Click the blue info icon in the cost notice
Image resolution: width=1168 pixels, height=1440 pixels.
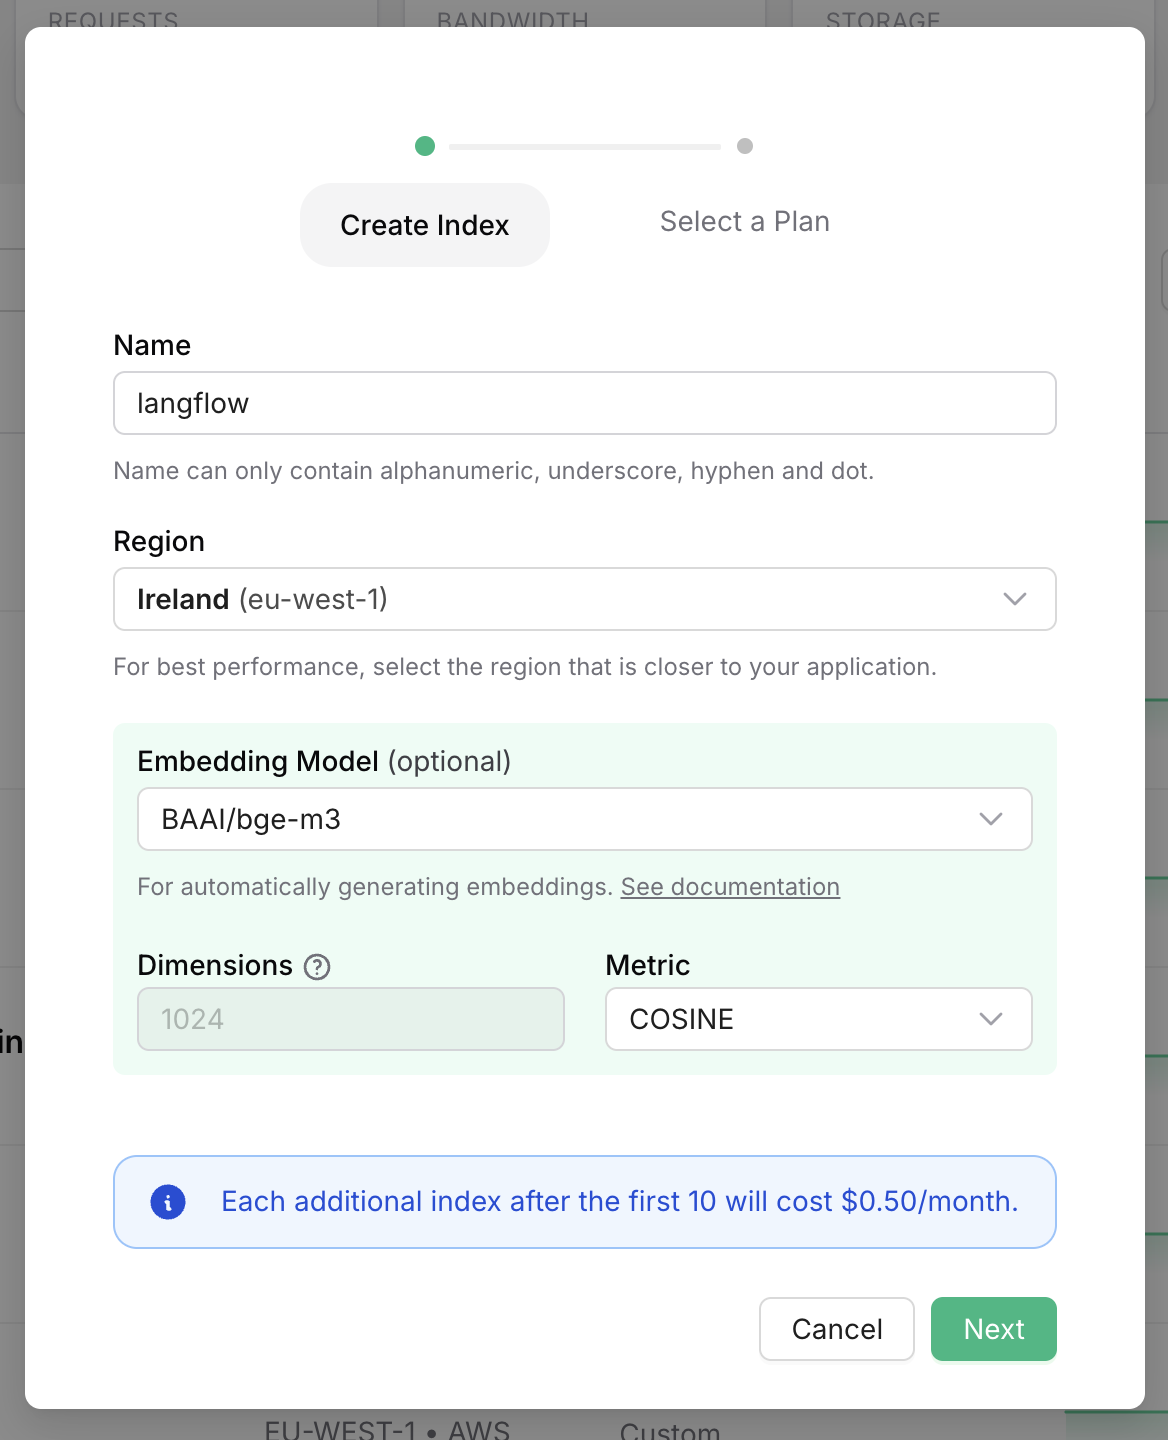coord(168,1202)
